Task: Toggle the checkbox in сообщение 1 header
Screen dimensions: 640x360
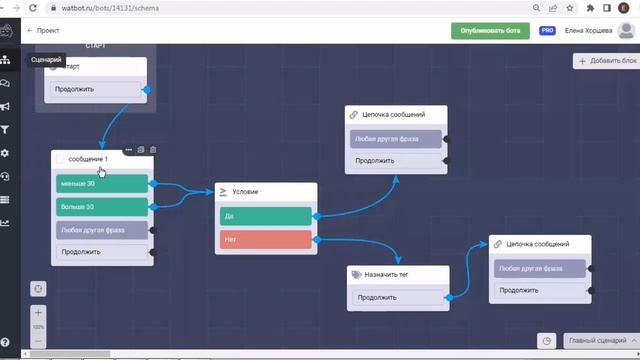Action: pyautogui.click(x=60, y=159)
